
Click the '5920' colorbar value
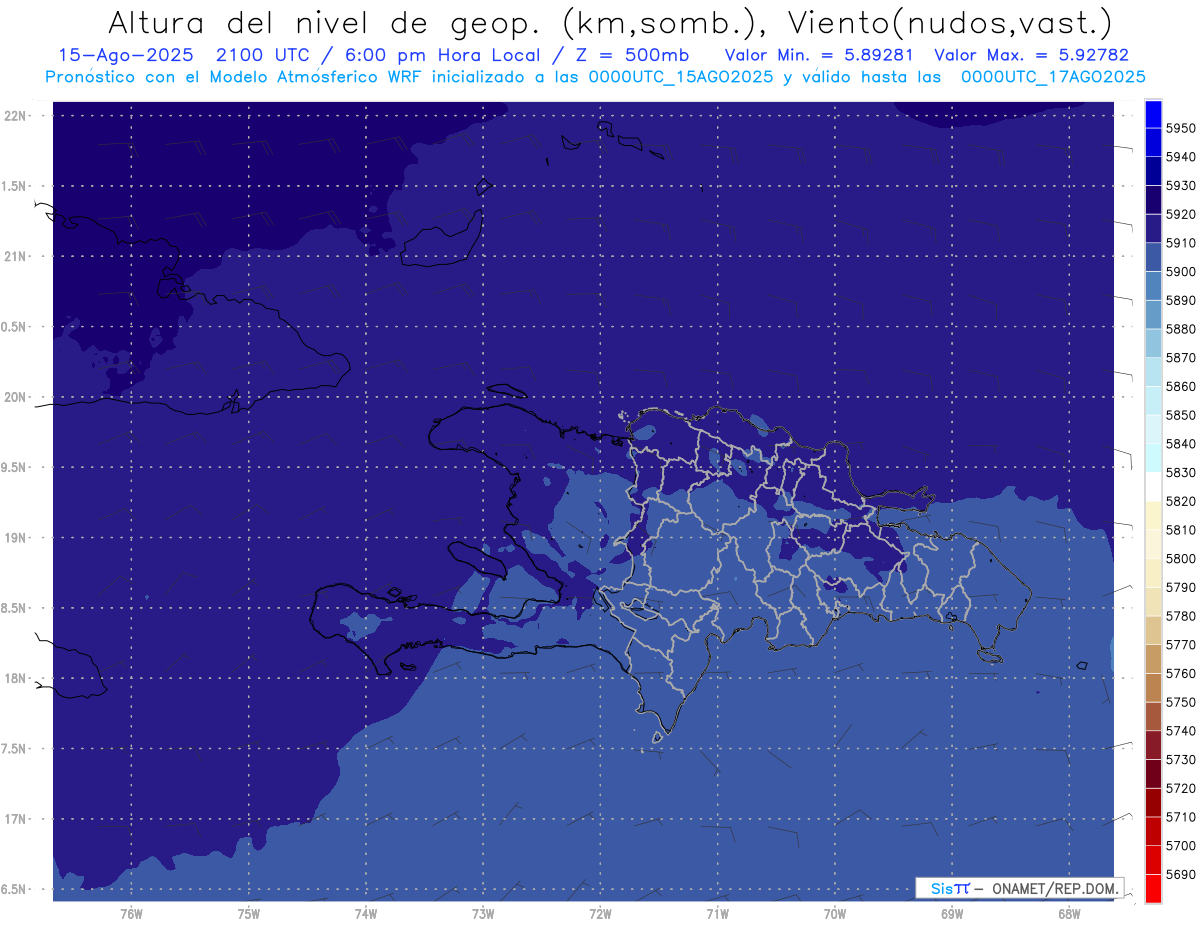(x=1180, y=214)
